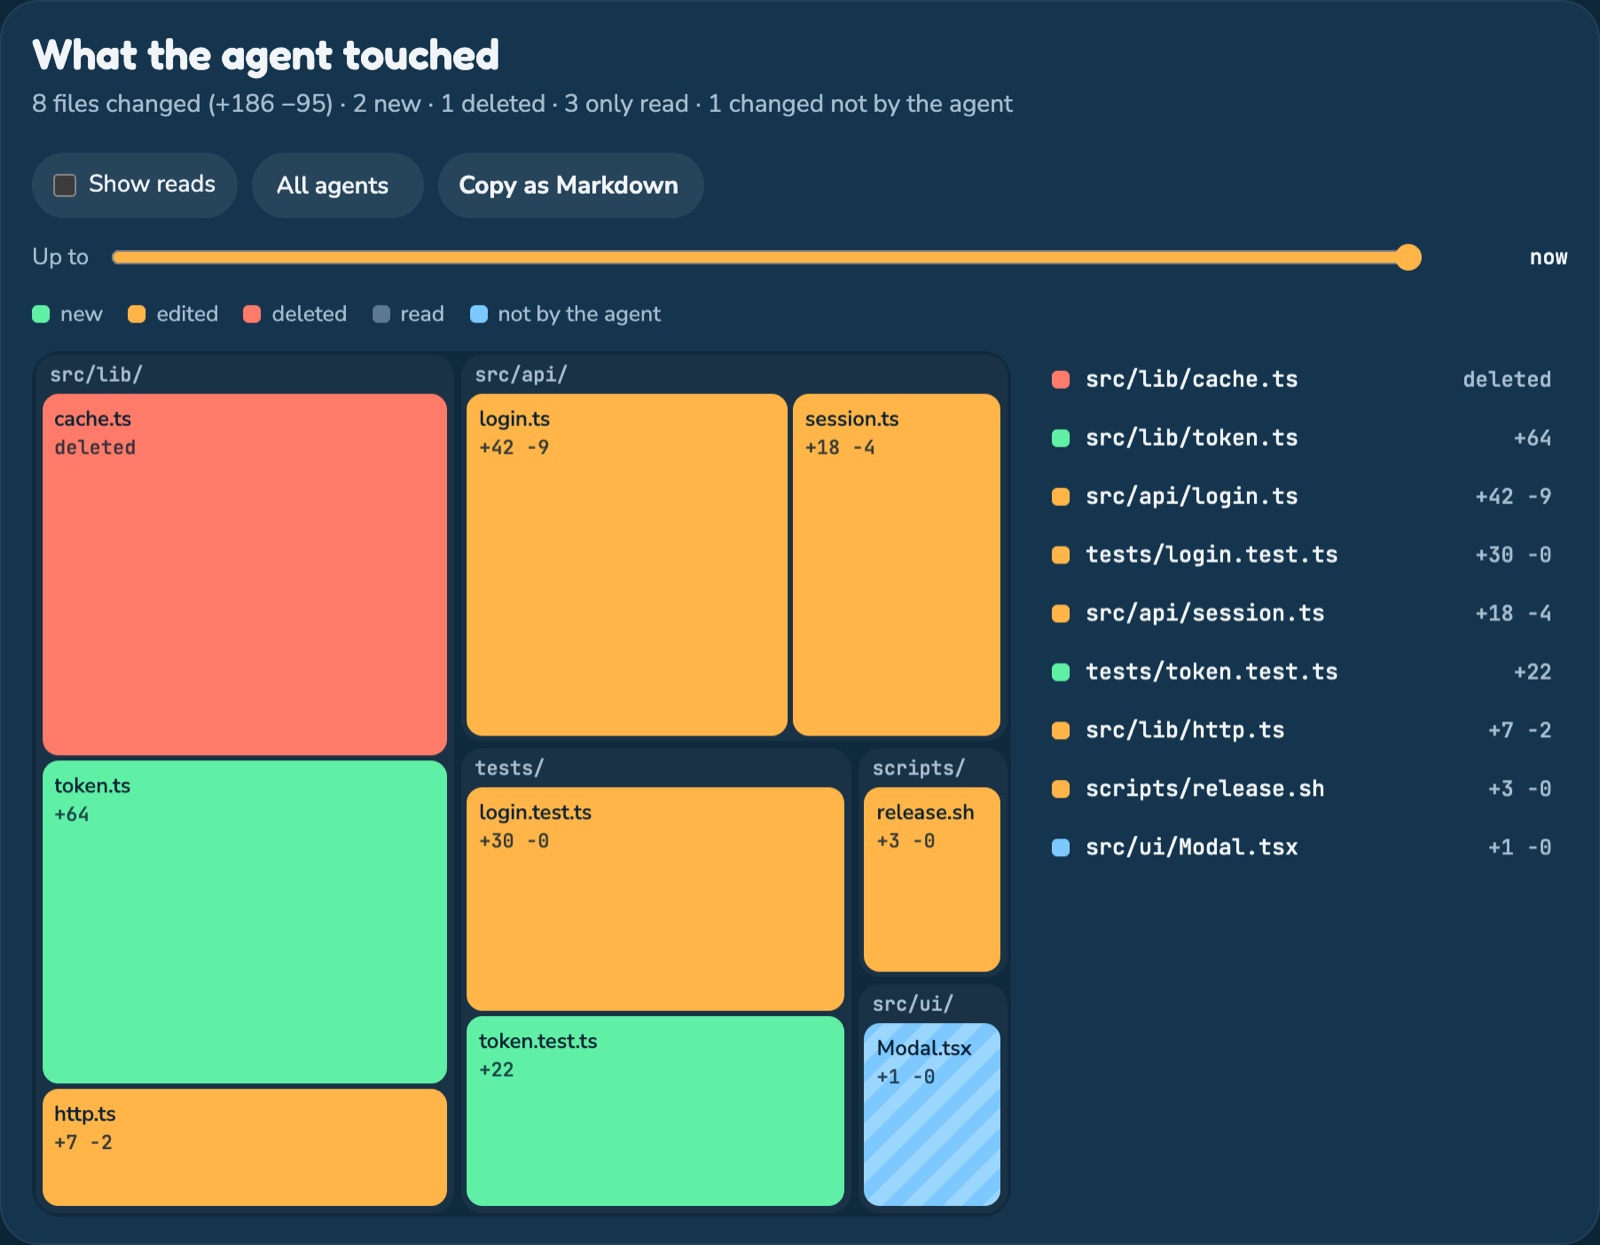Click src/lib/http.ts in the file list

pyautogui.click(x=1301, y=730)
